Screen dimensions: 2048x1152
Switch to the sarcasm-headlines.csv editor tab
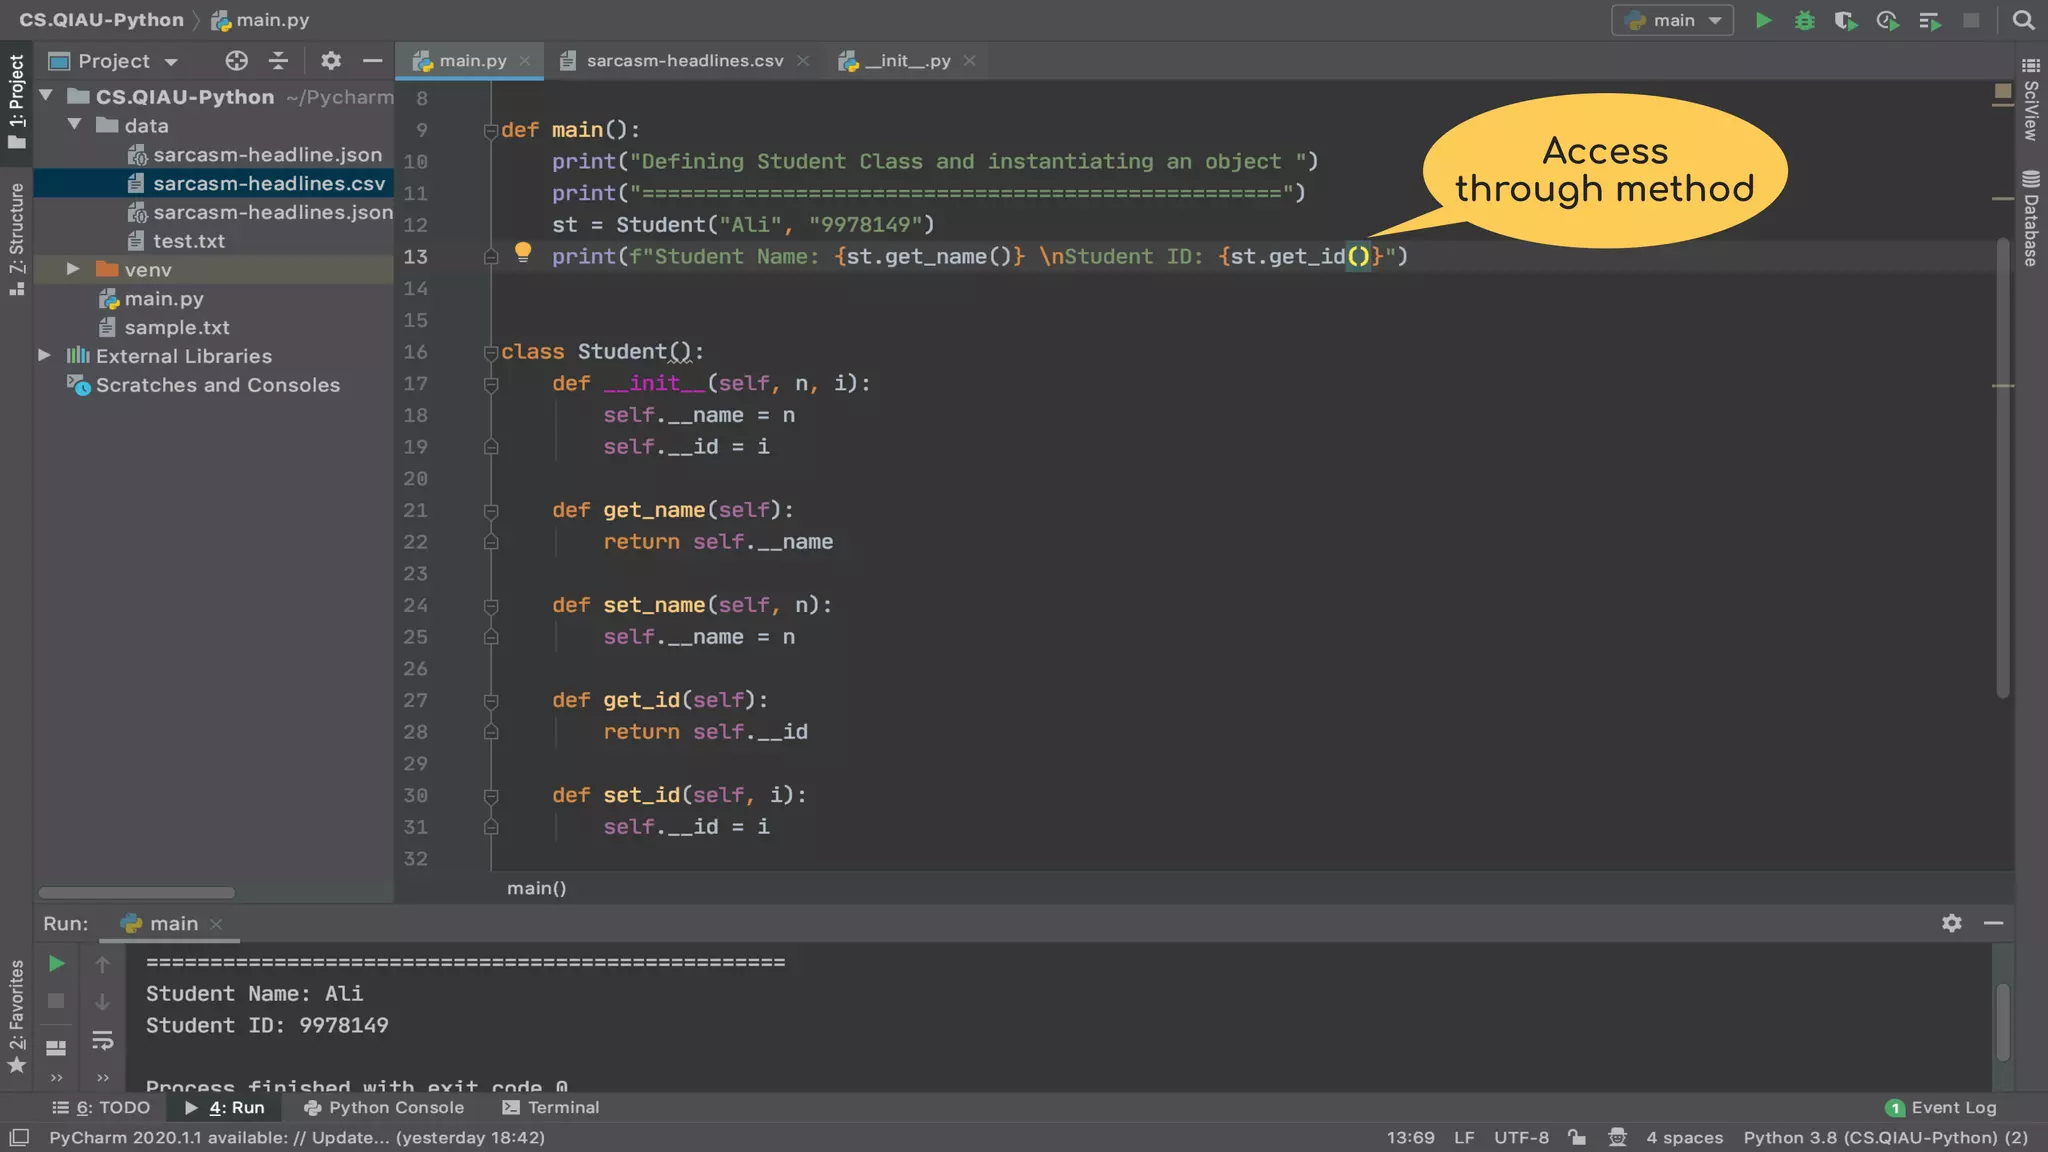pos(684,61)
